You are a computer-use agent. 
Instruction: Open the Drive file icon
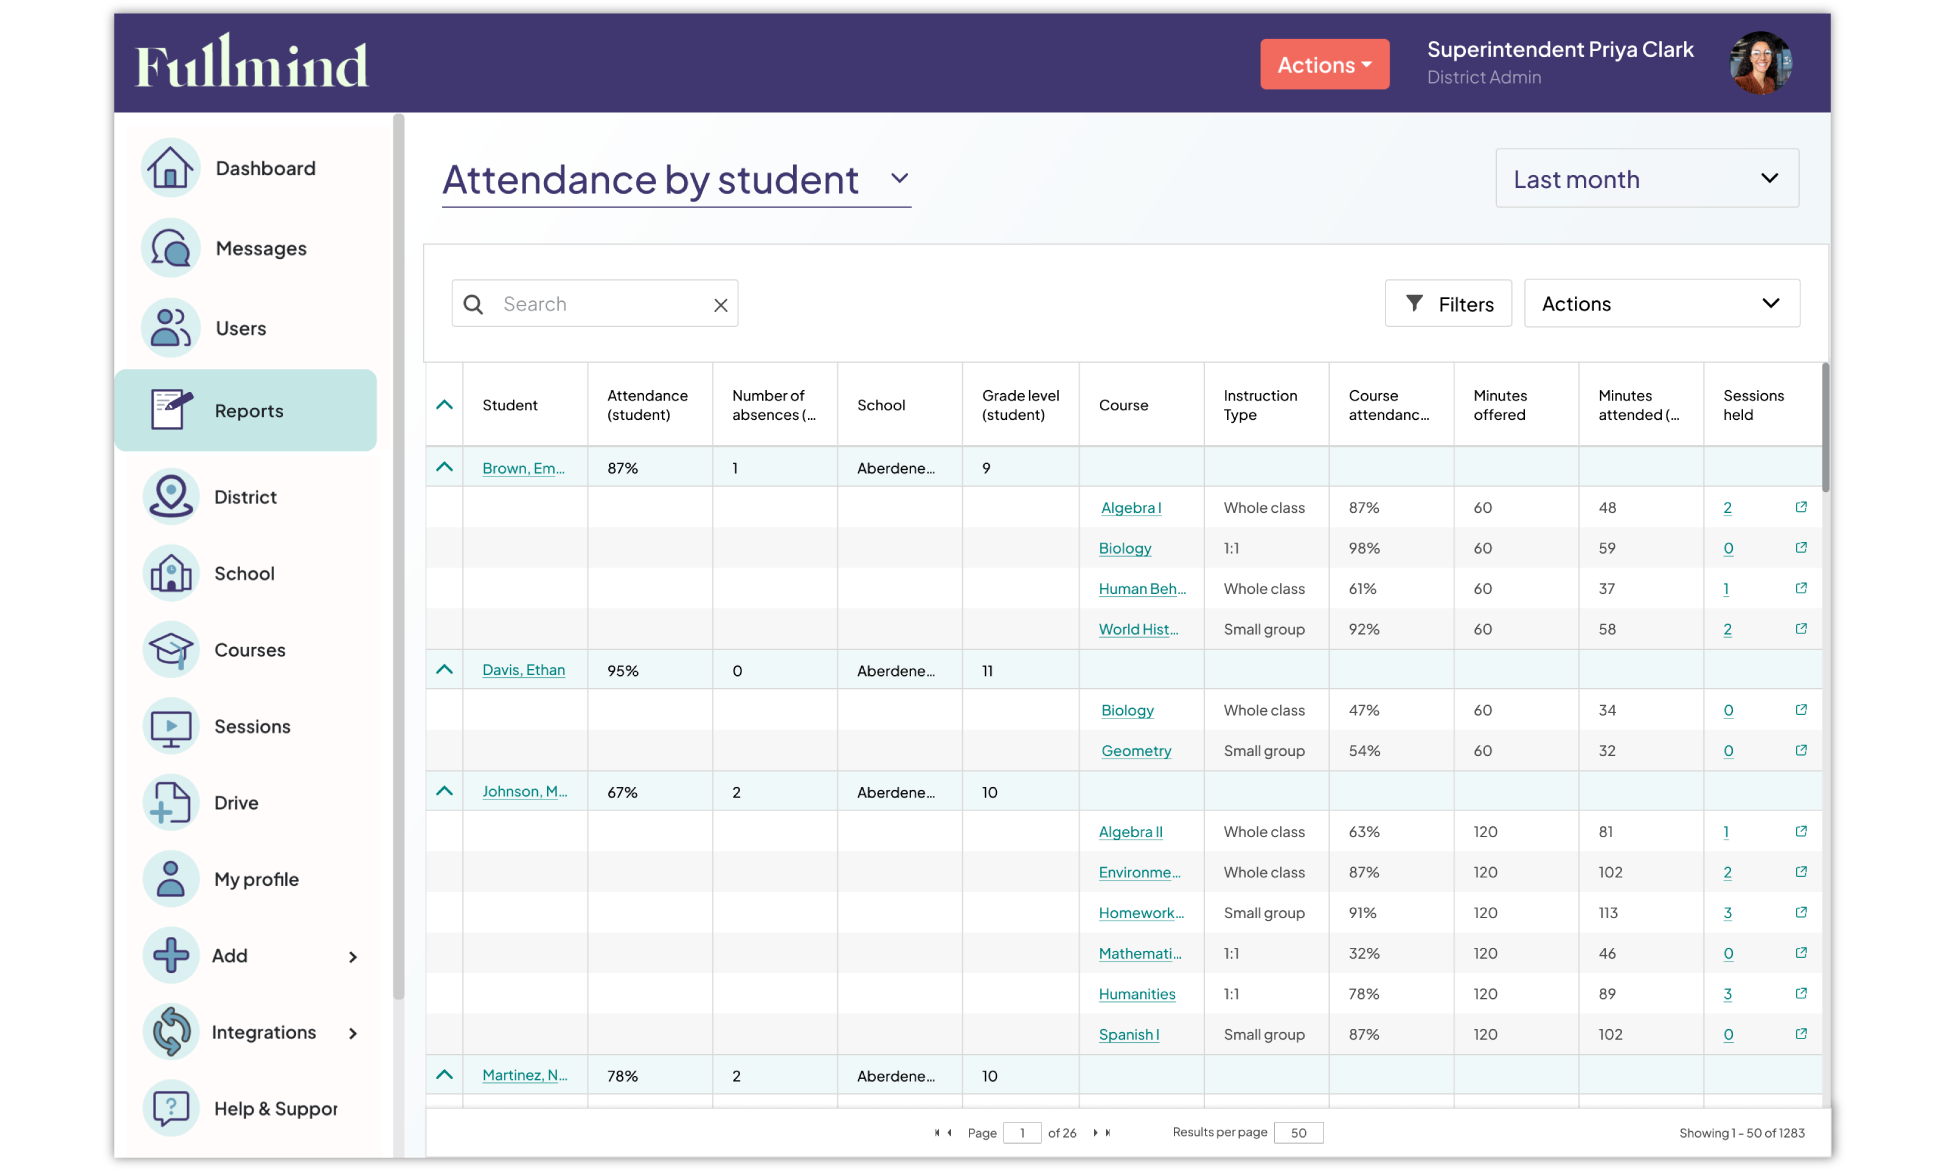[x=171, y=803]
